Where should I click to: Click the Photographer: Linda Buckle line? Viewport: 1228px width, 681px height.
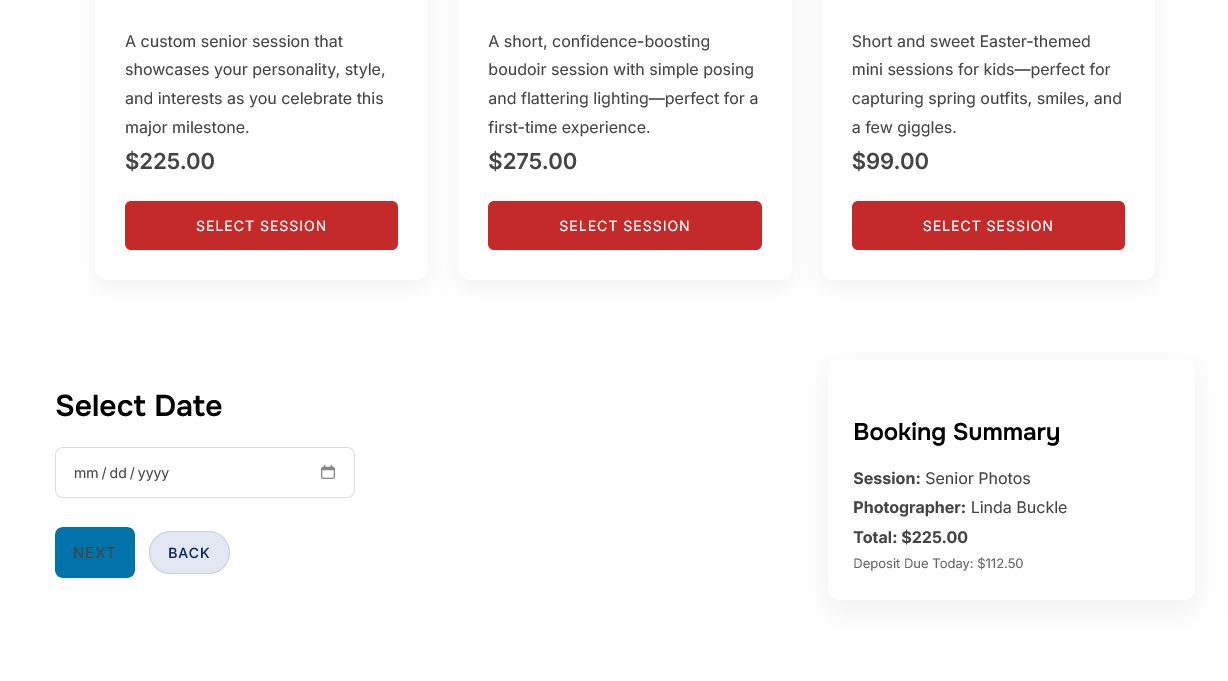[x=960, y=507]
